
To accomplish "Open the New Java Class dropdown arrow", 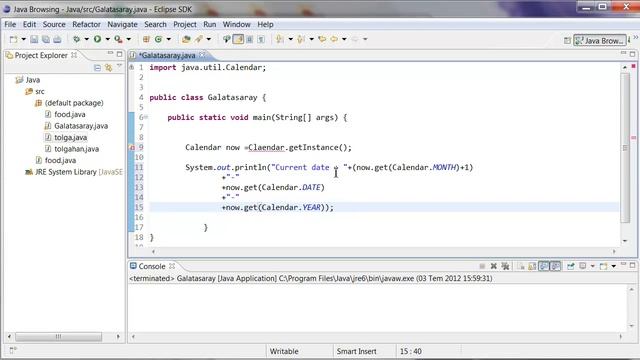I will (x=168, y=39).
